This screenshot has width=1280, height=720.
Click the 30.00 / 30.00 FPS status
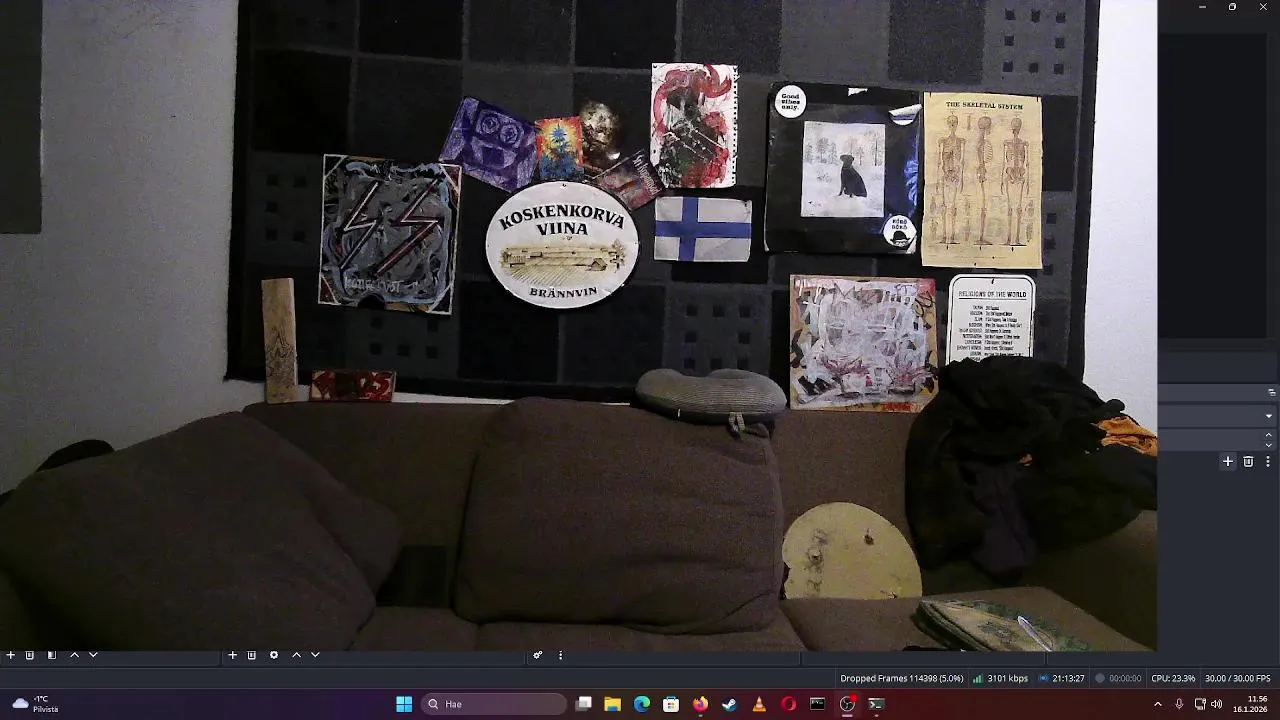(1238, 678)
